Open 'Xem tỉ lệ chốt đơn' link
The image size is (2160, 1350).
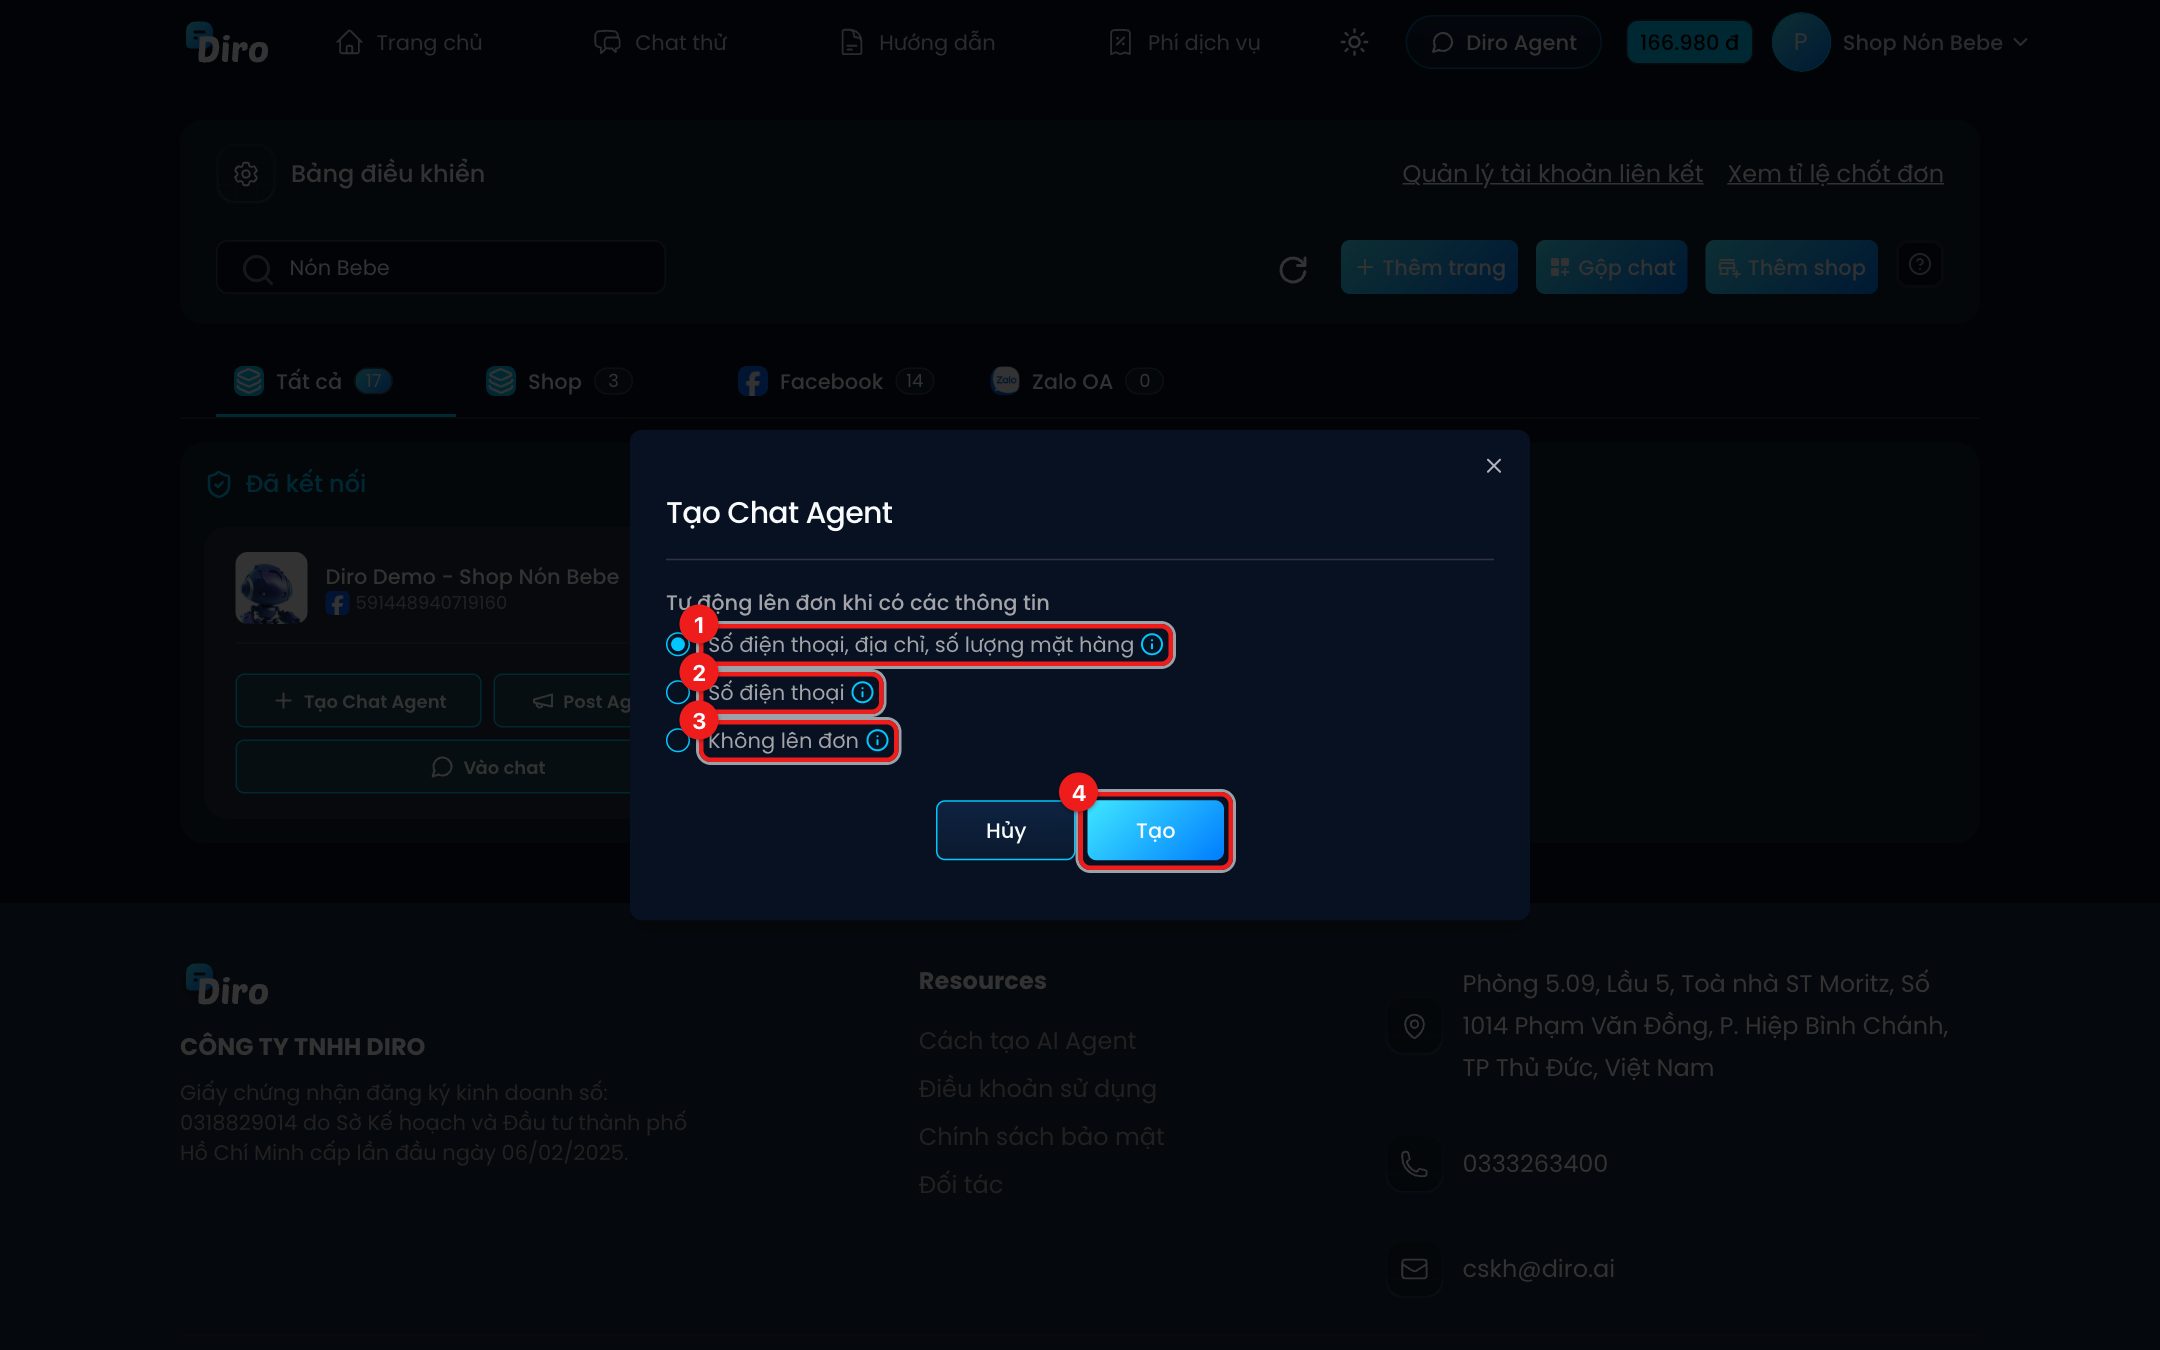tap(1835, 174)
